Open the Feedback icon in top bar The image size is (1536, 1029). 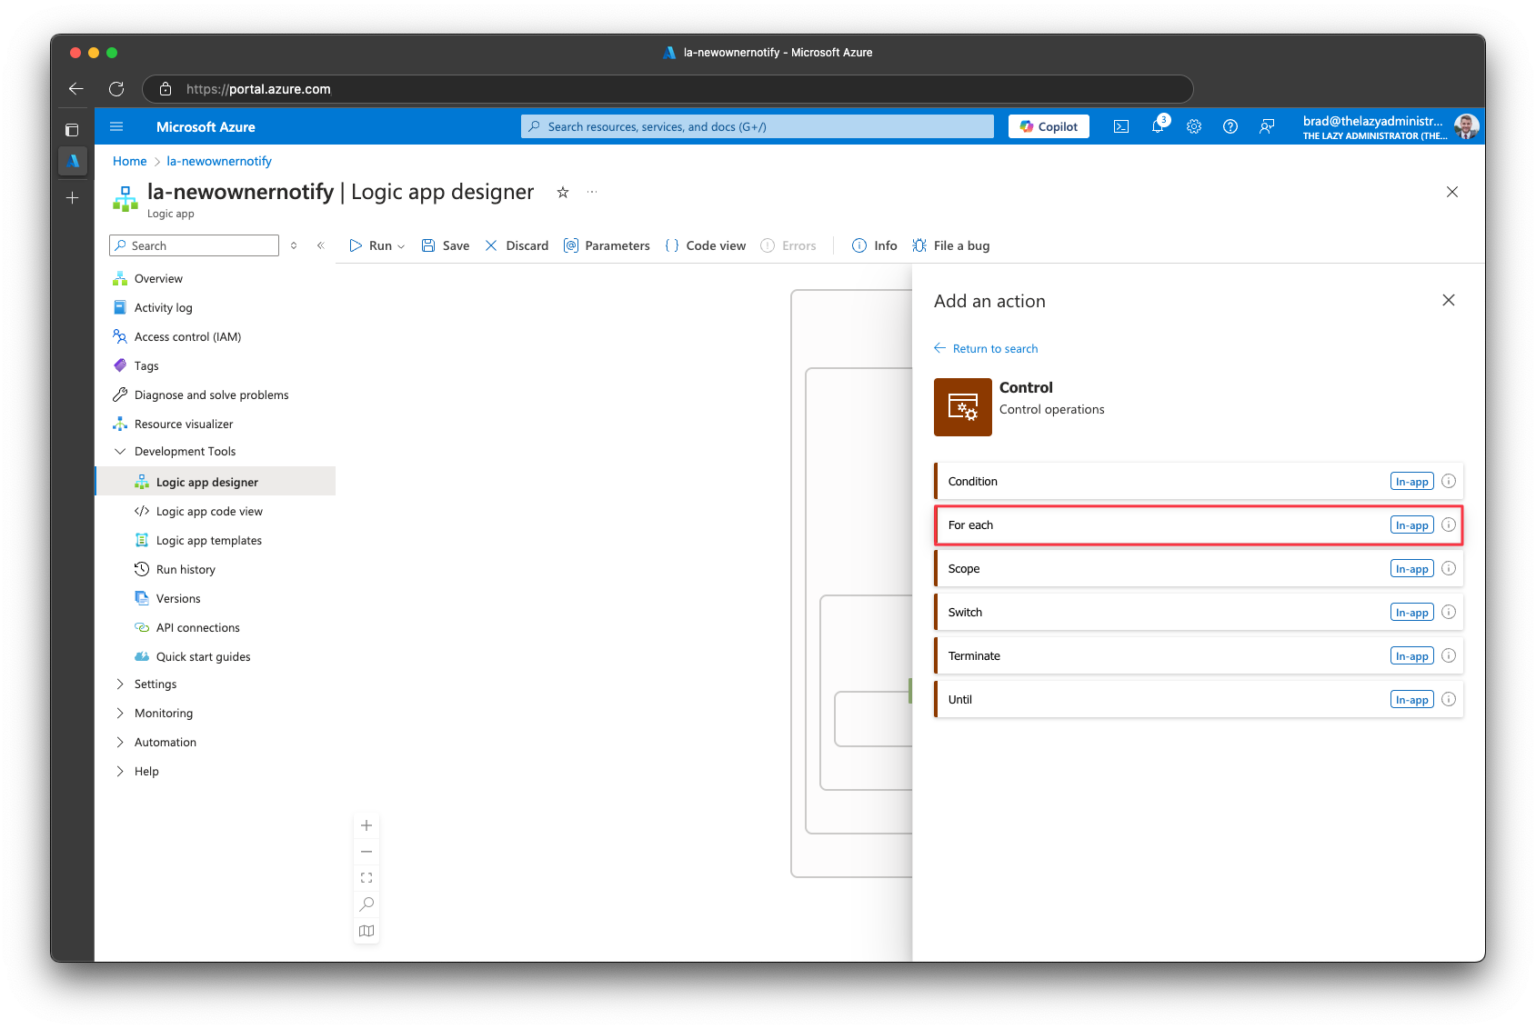pyautogui.click(x=1266, y=127)
